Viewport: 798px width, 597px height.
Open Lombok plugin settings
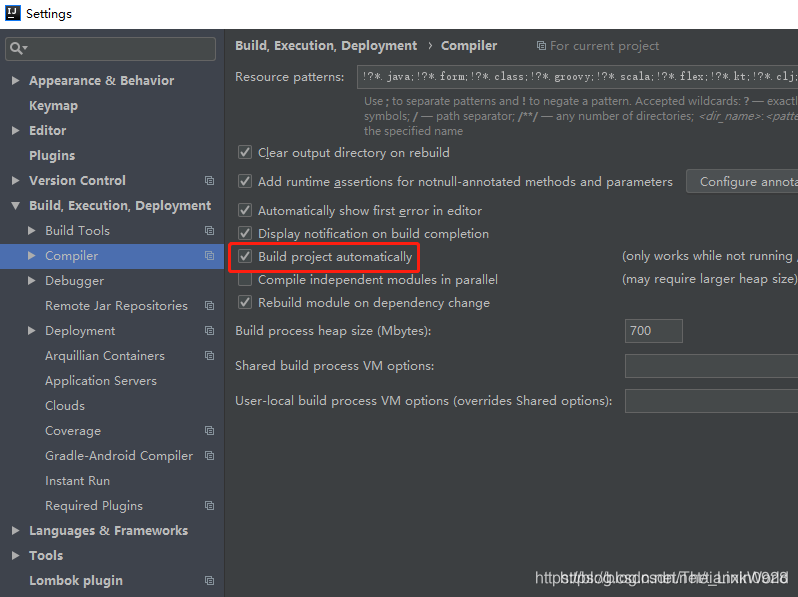pos(76,580)
